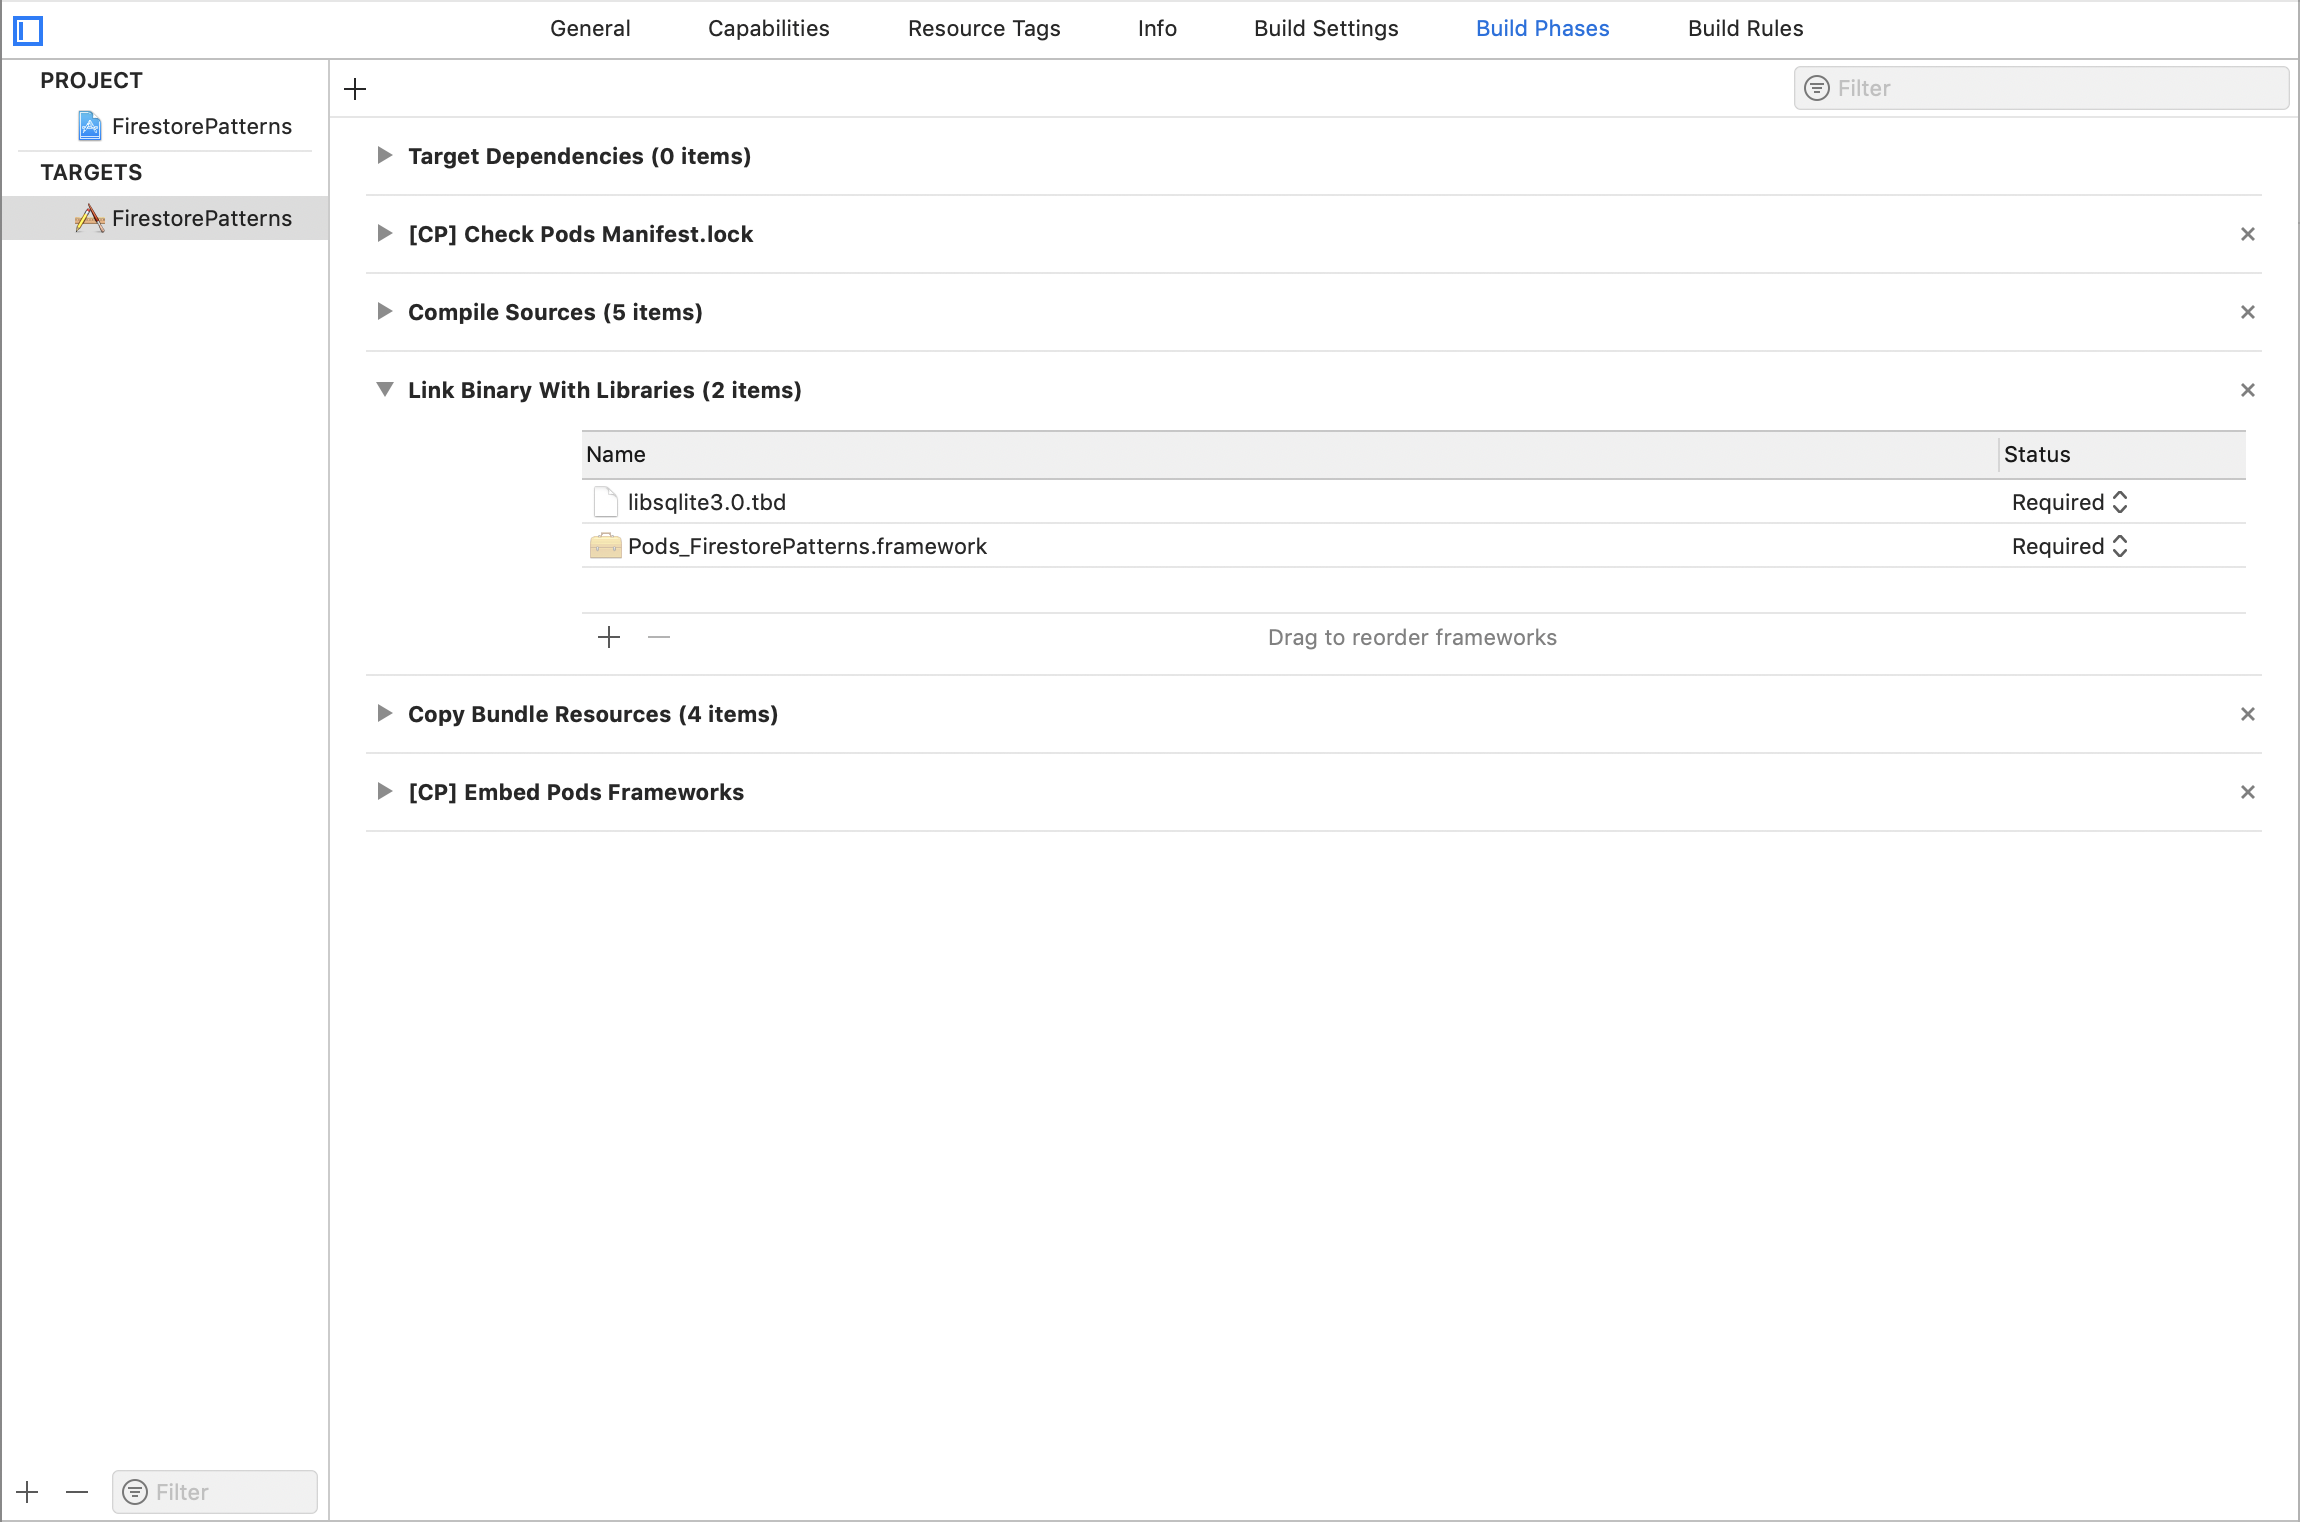Toggle the navigator panel visibility icon
The image size is (2300, 1522).
tap(29, 31)
